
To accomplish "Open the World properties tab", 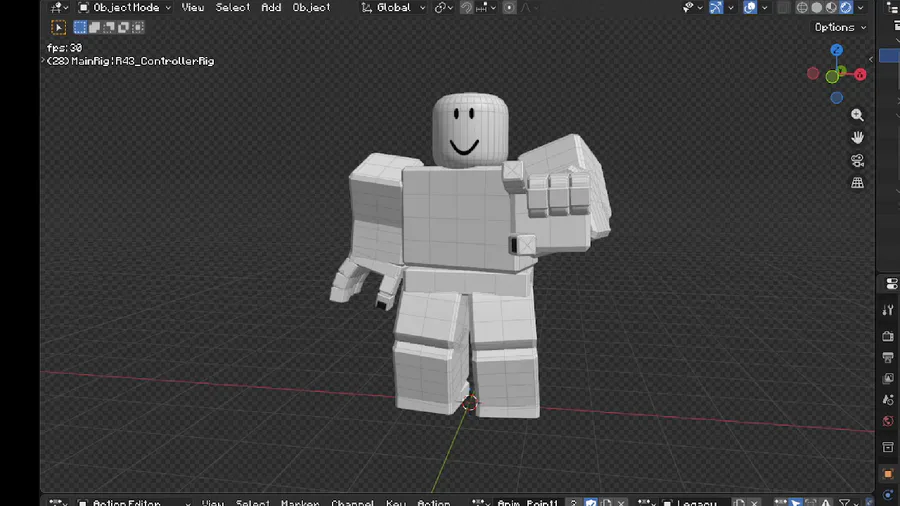I will (889, 421).
